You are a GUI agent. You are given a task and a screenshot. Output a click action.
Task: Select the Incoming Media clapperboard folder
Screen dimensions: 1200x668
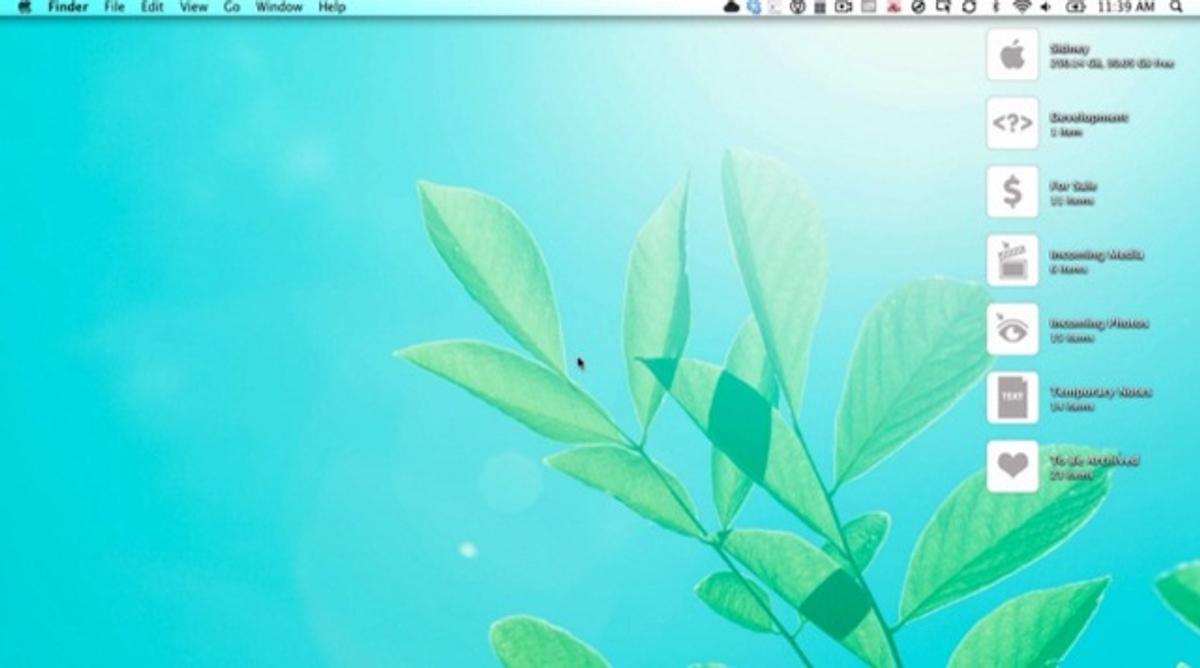[1012, 261]
